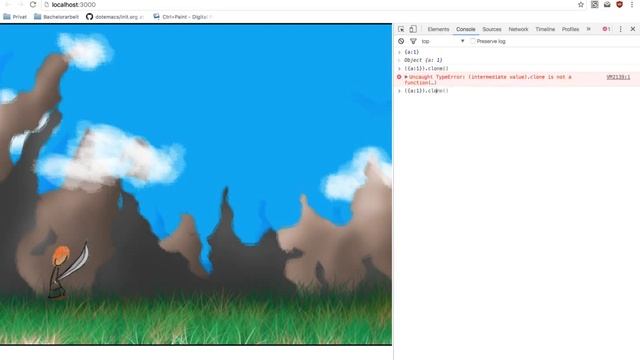Click the red shield extension icon

[x=619, y=4]
